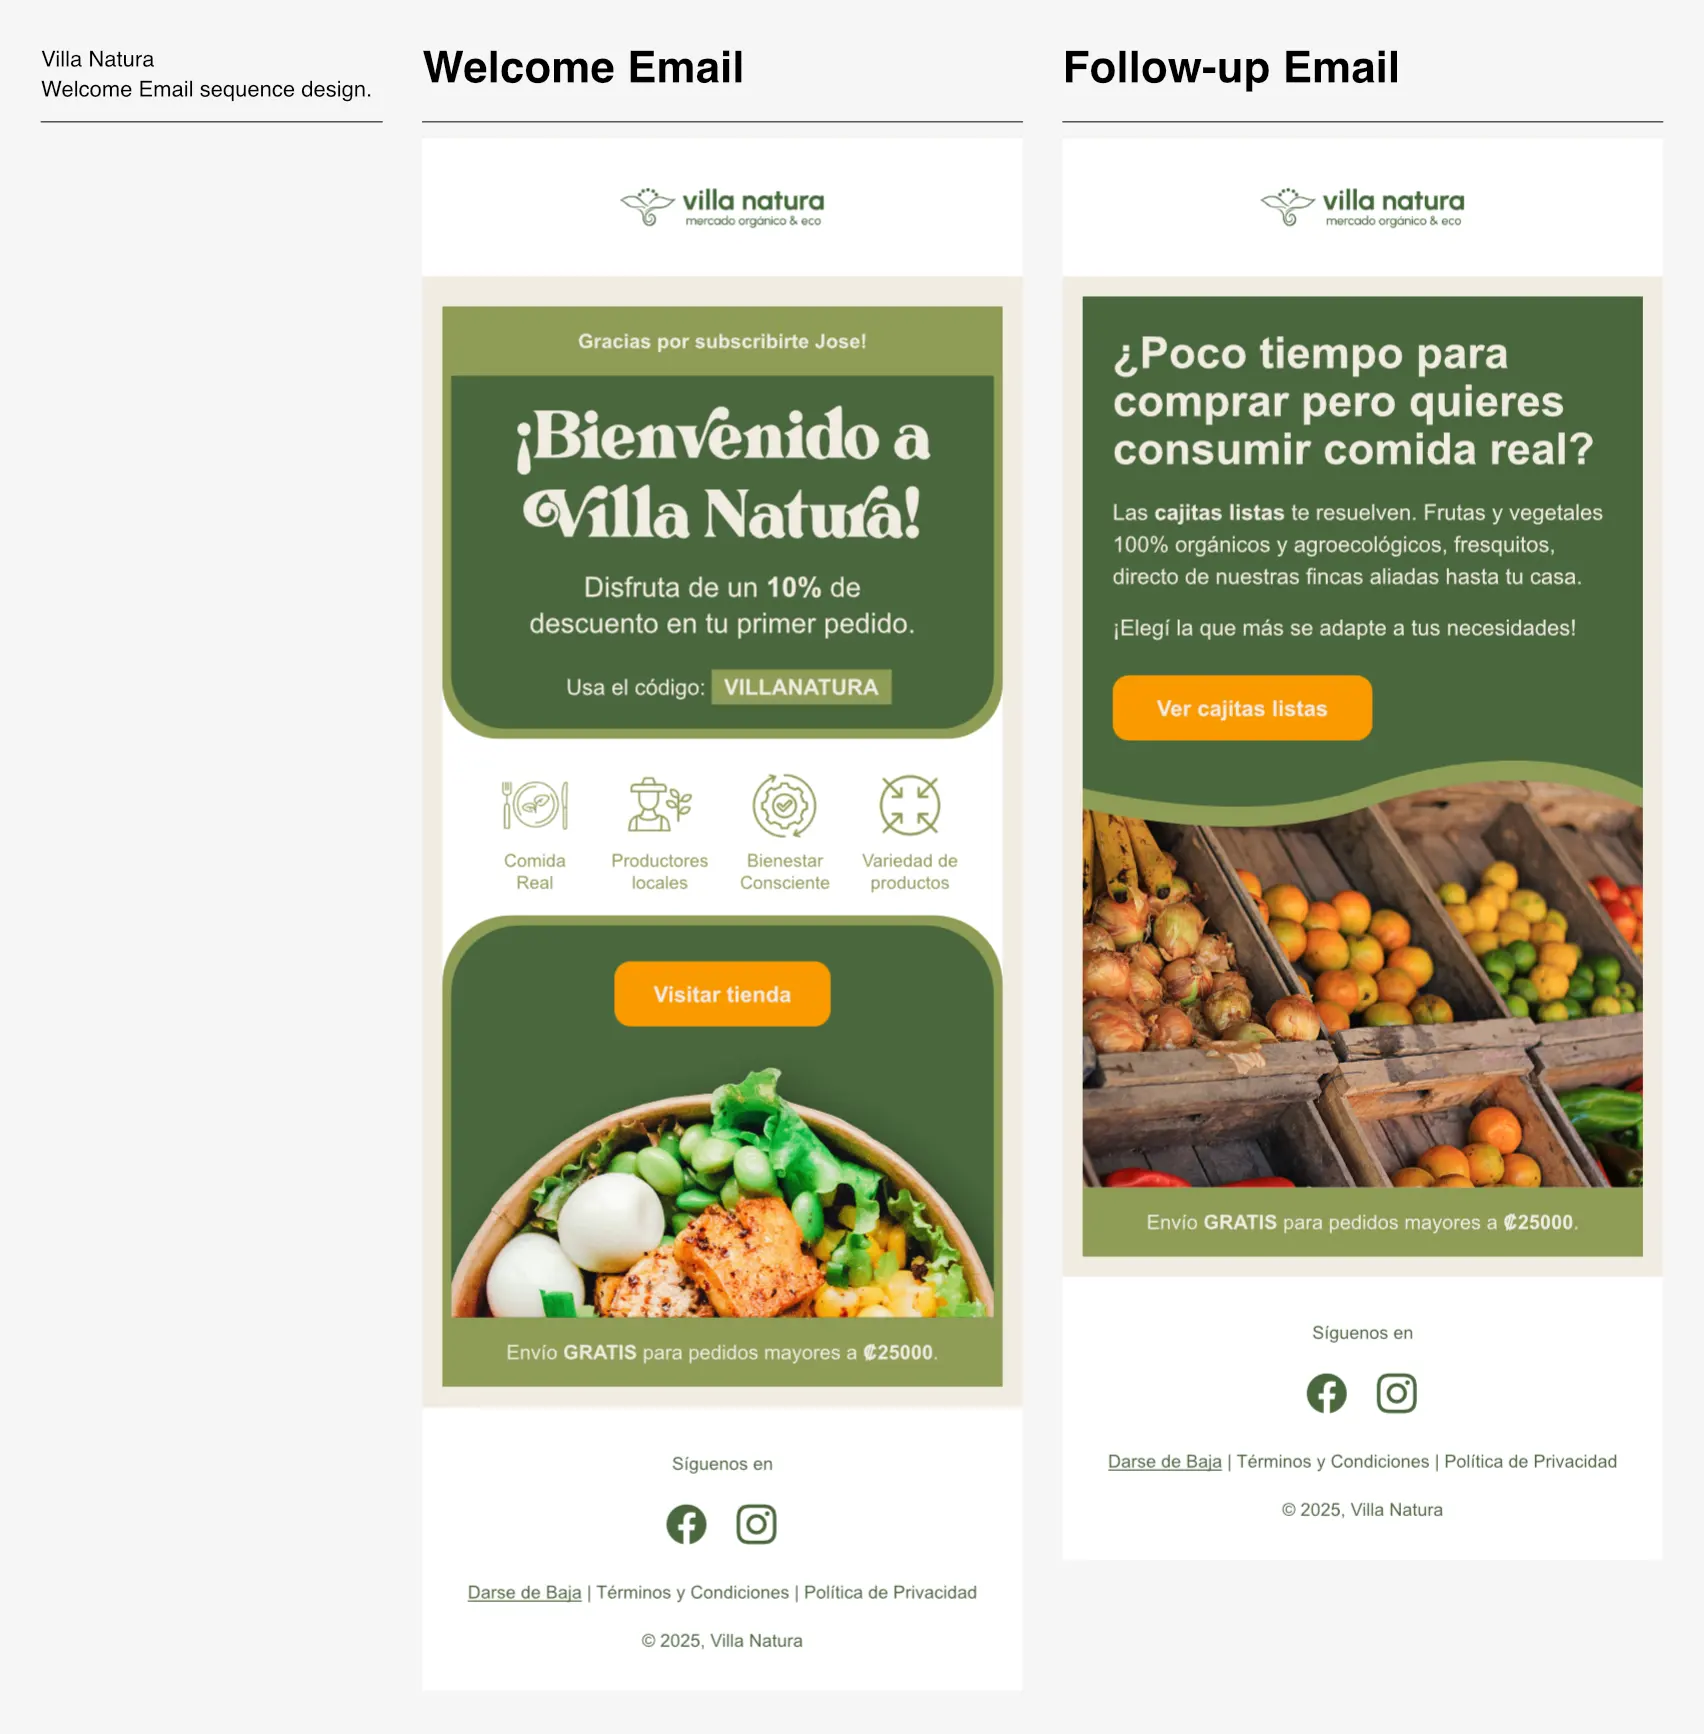Click the Facebook icon in Follow-up Email footer
The height and width of the screenshot is (1734, 1704).
click(x=1326, y=1393)
